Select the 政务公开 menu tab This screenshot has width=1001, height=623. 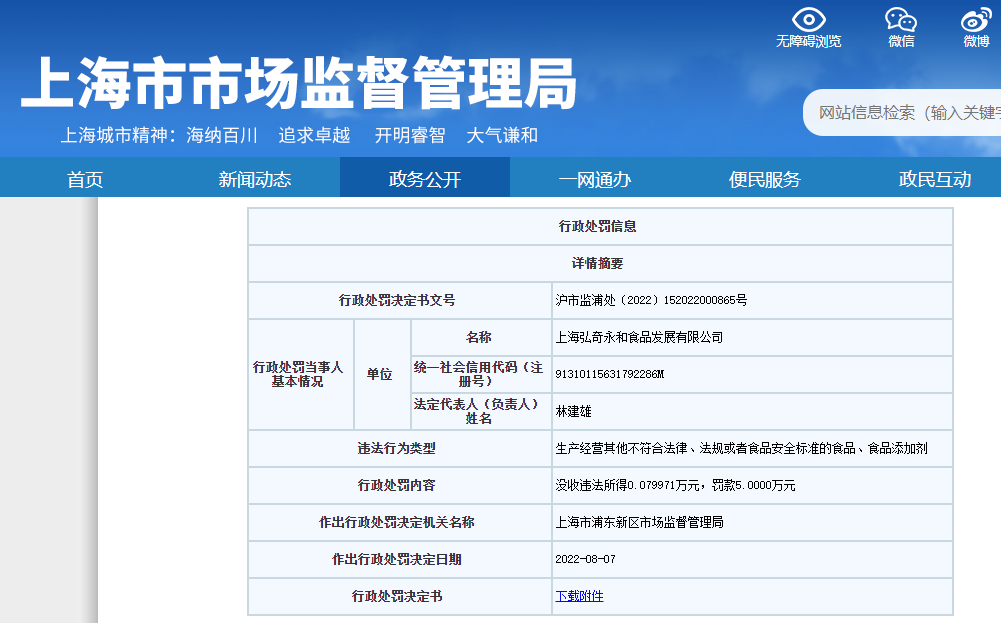(425, 179)
